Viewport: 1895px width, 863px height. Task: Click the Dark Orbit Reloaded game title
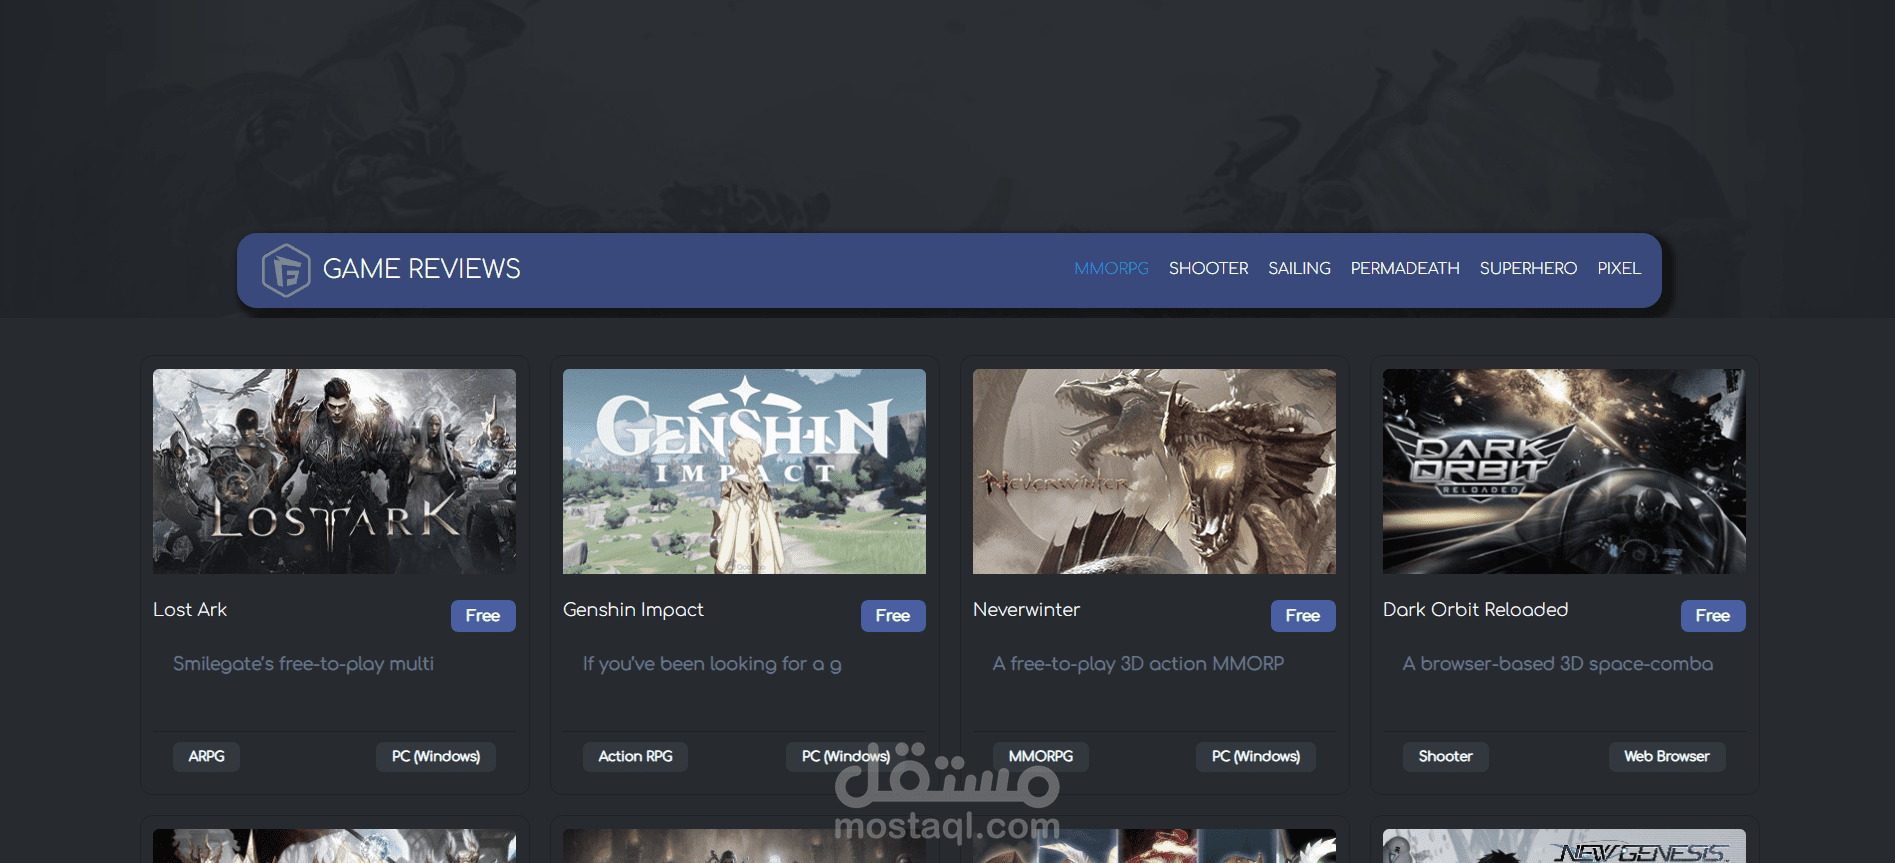coord(1475,610)
